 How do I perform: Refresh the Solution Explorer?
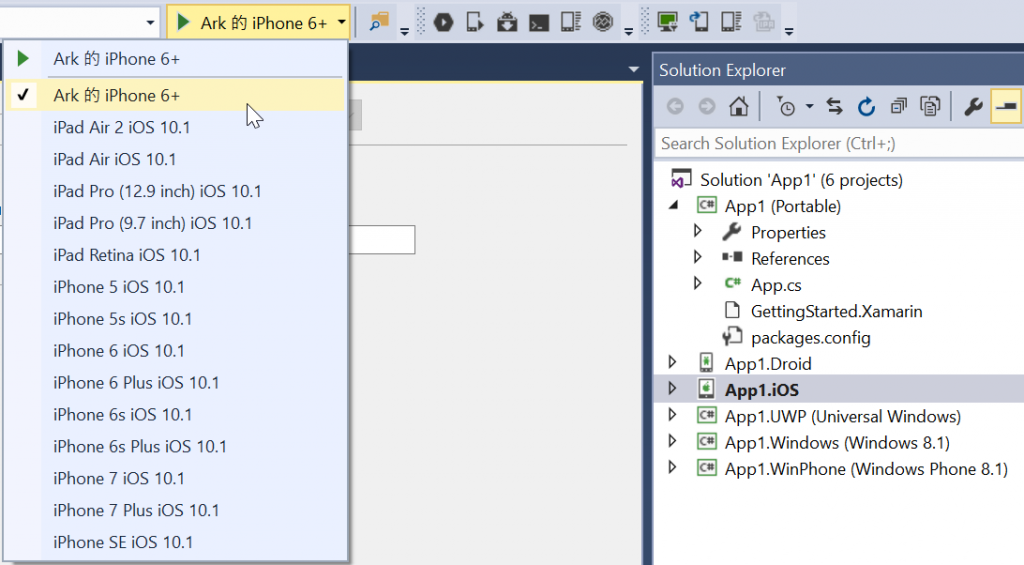tap(866, 106)
